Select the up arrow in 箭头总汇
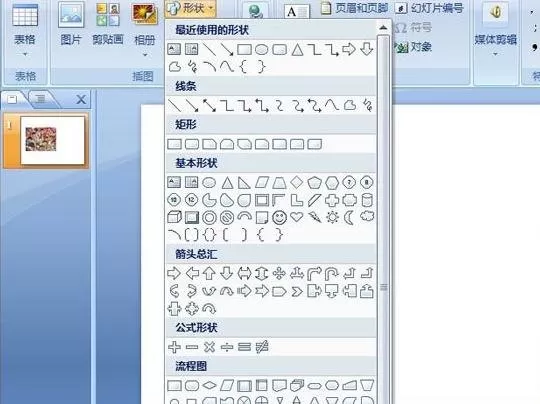This screenshot has width=540, height=404. tap(209, 273)
